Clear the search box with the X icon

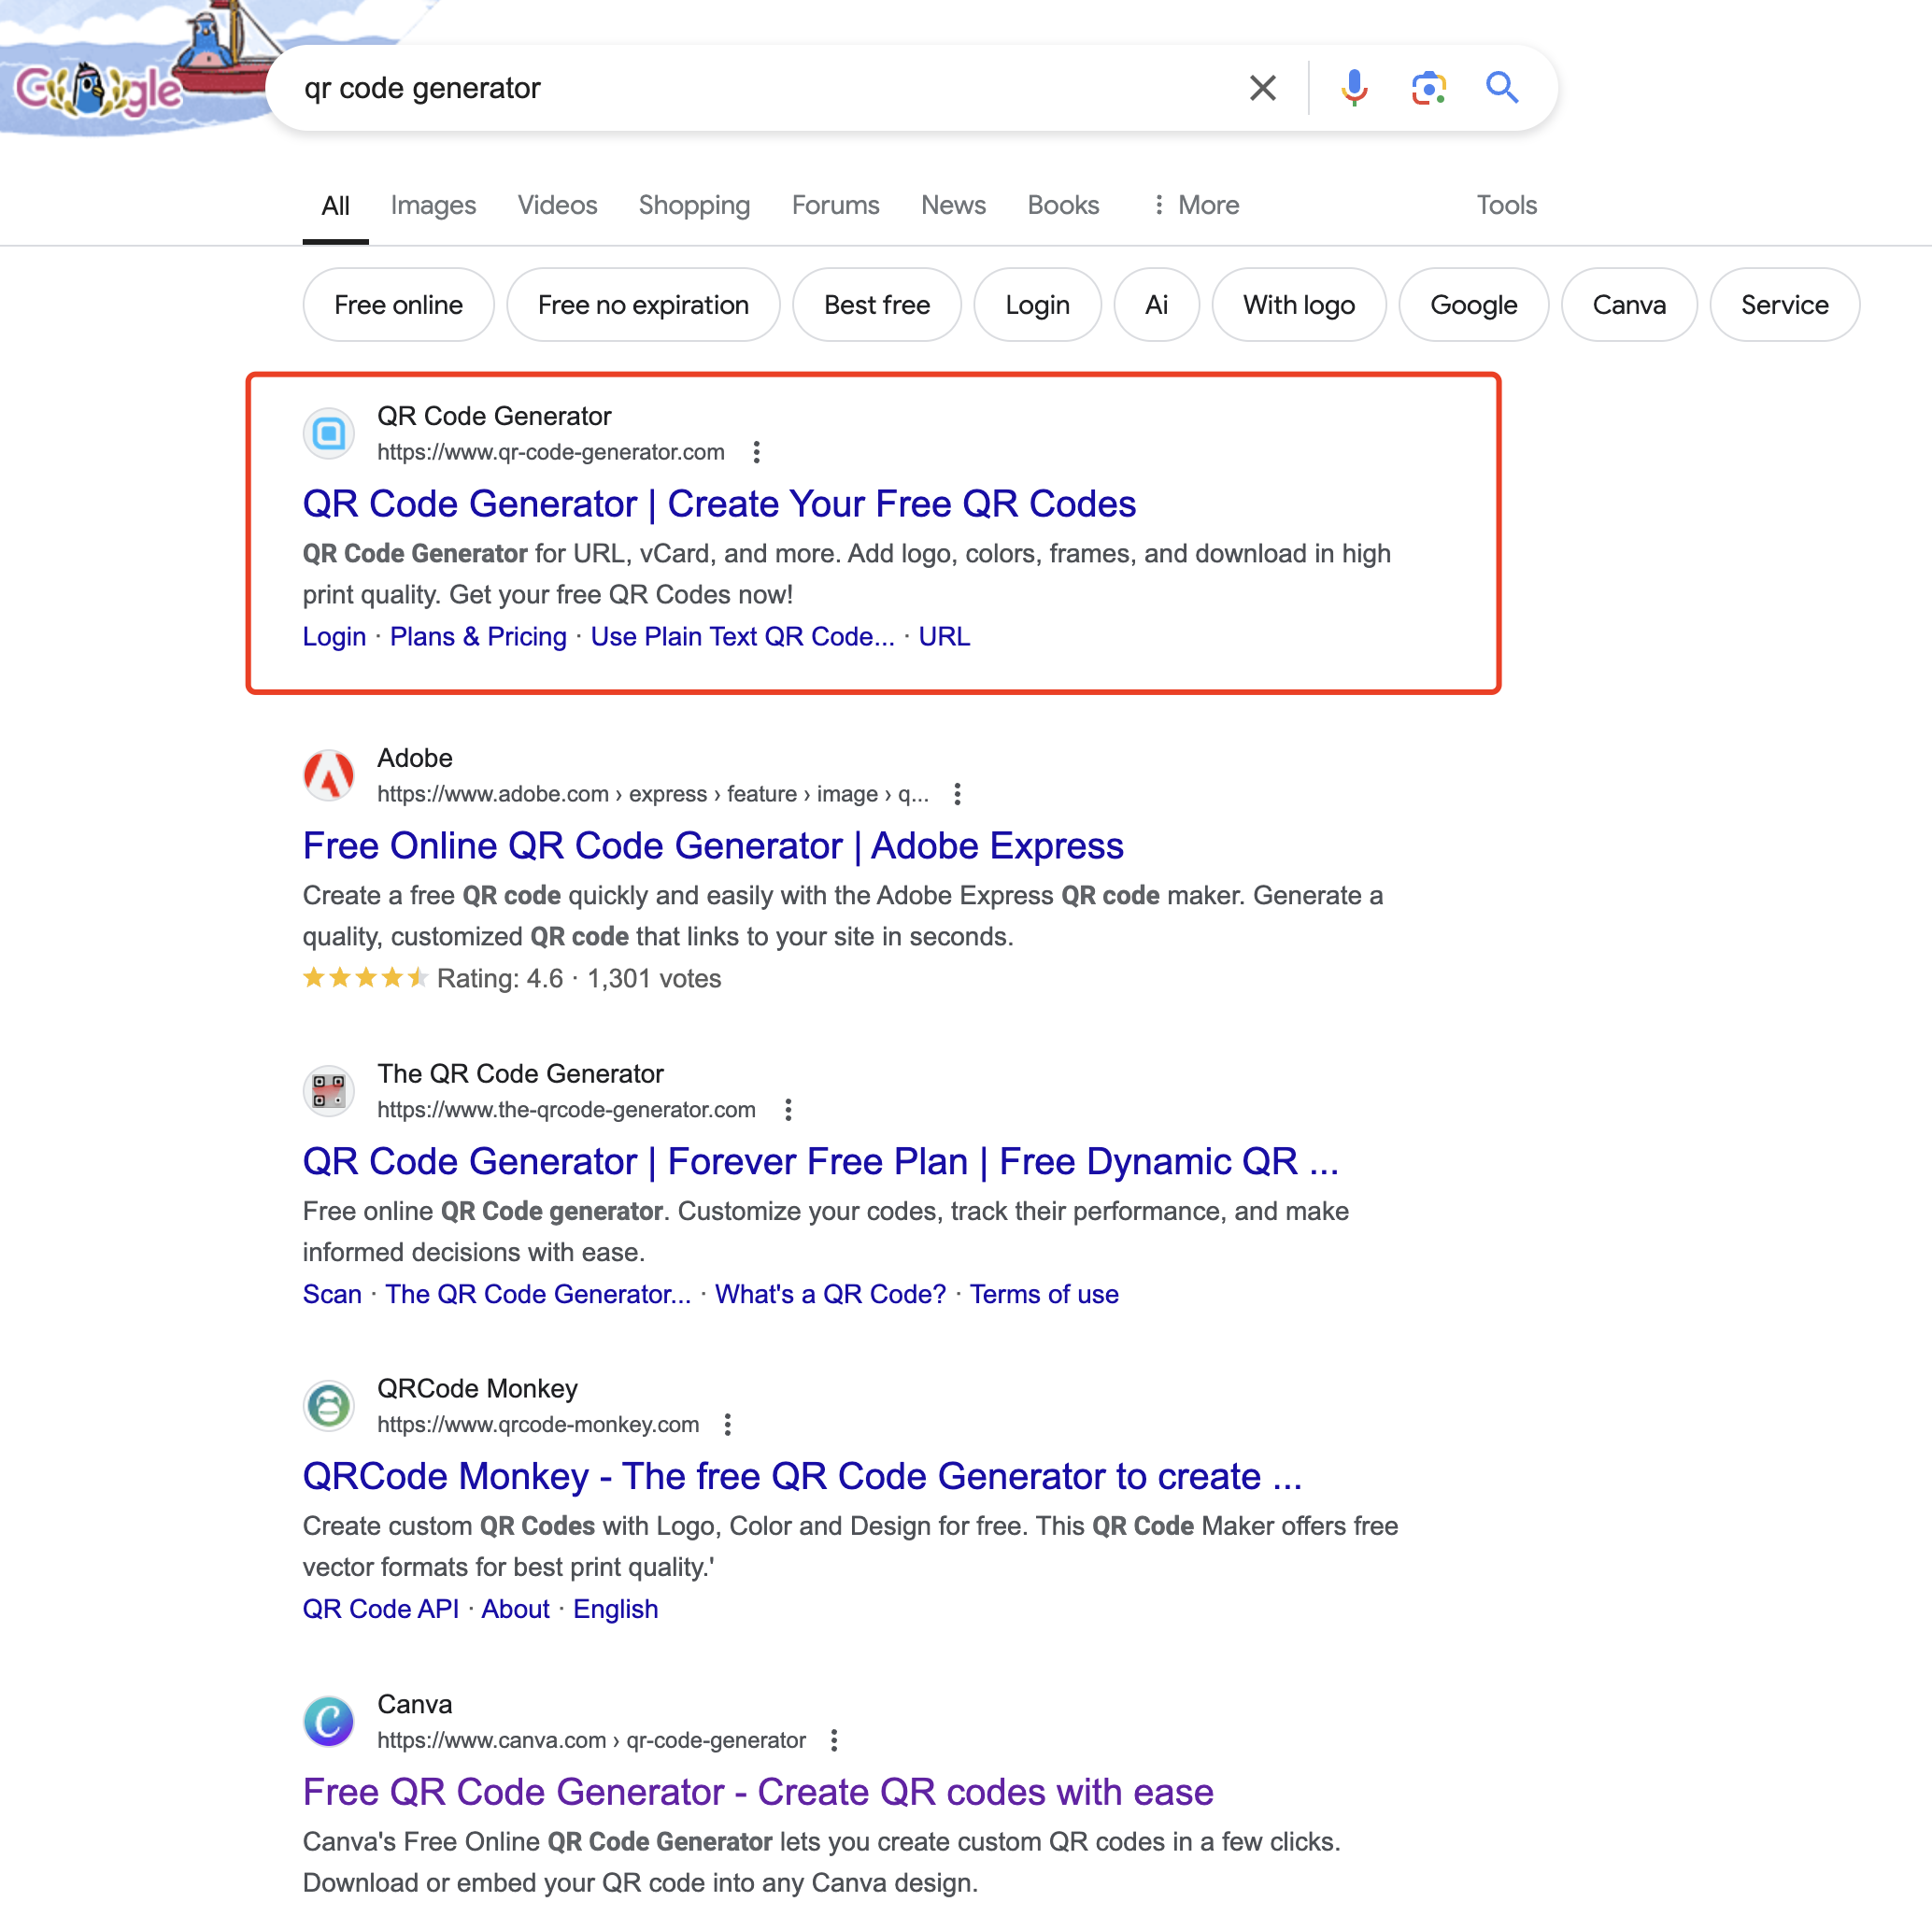pyautogui.click(x=1263, y=88)
